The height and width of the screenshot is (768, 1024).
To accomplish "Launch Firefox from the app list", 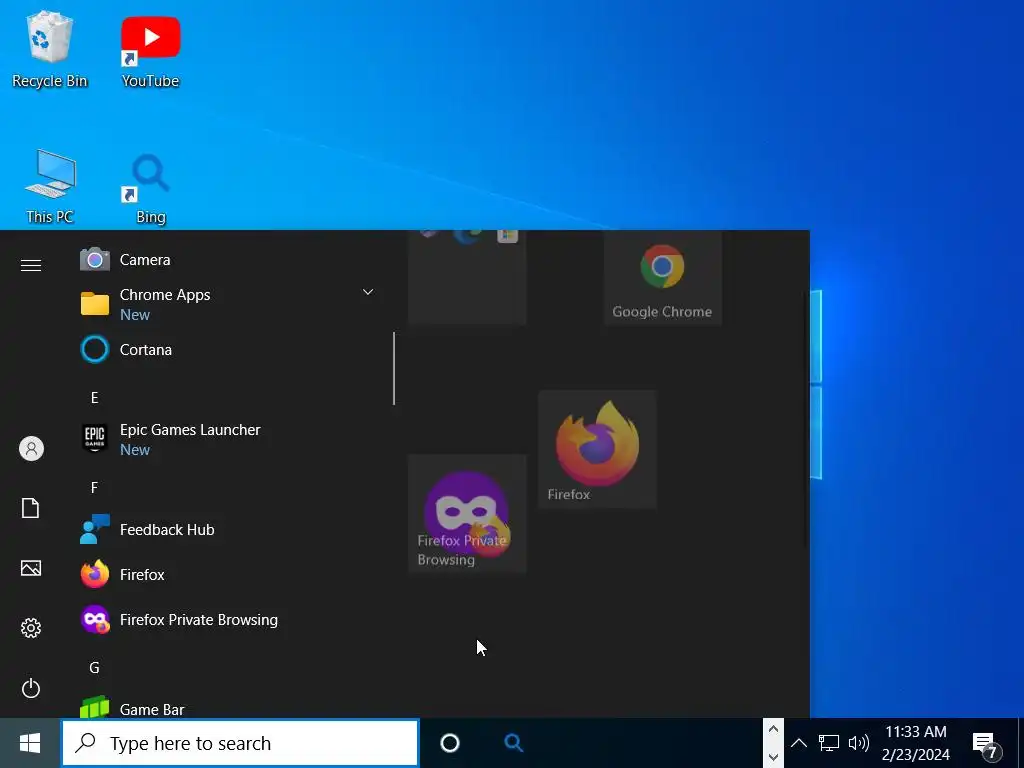I will coord(229,575).
